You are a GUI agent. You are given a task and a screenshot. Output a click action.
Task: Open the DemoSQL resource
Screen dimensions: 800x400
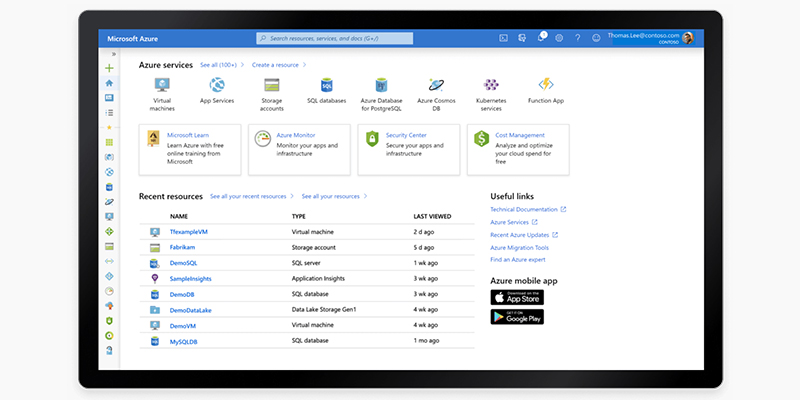(183, 263)
